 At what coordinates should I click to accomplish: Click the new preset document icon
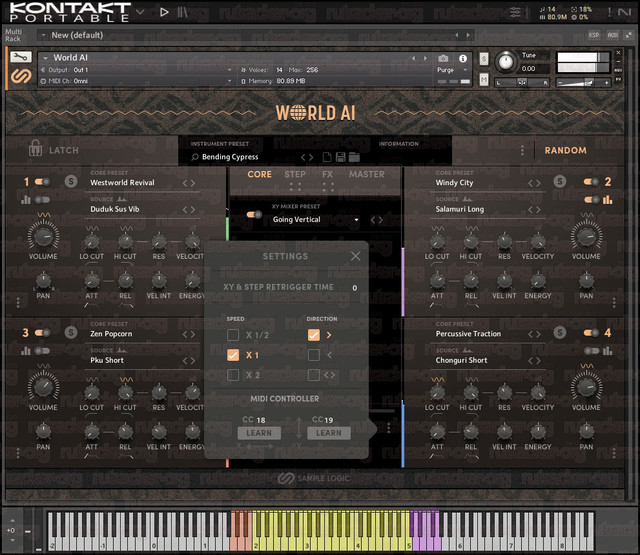coord(327,157)
